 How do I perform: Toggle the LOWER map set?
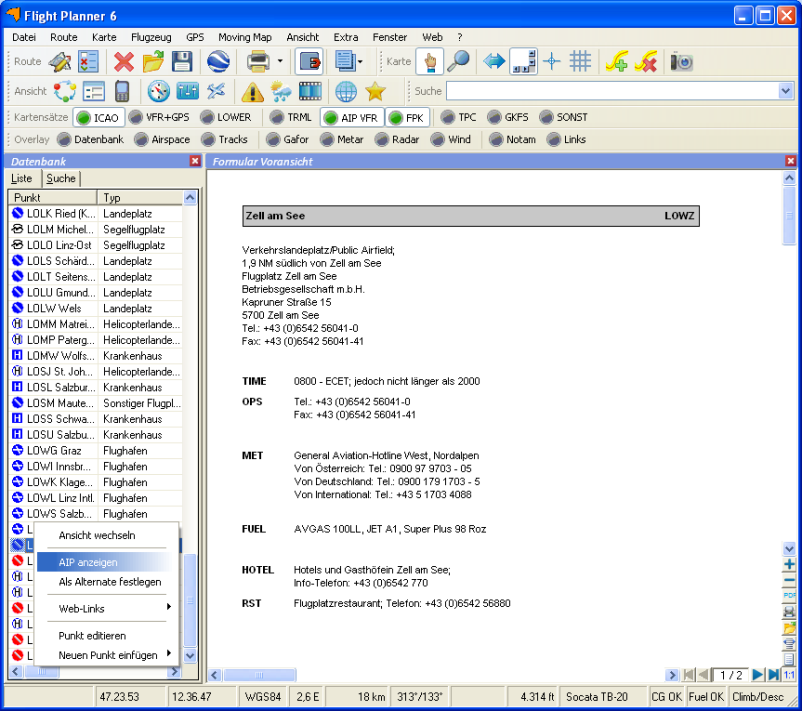(x=226, y=117)
